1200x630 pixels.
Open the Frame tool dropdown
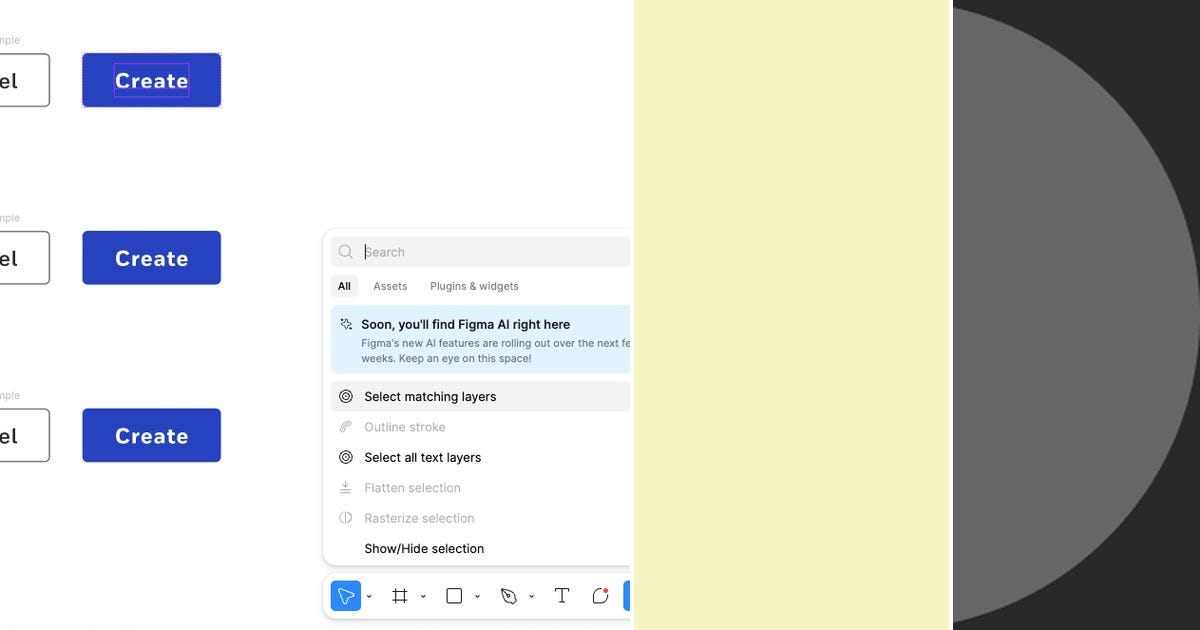click(424, 595)
